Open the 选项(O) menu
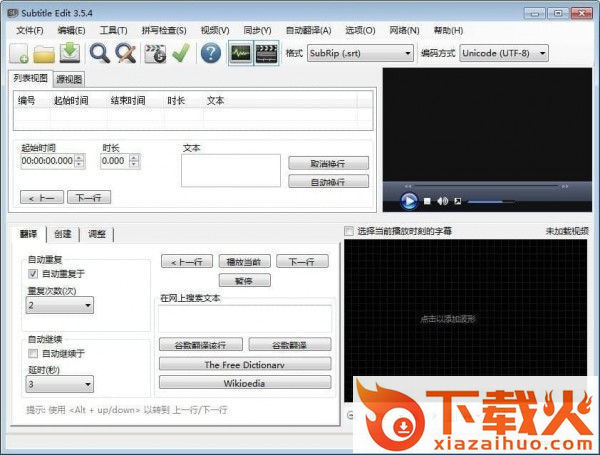This screenshot has height=455, width=600. (360, 31)
